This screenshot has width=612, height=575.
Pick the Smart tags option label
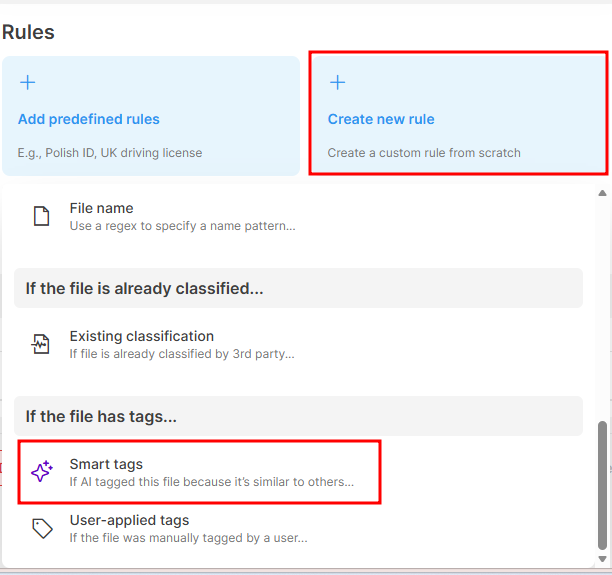click(x=106, y=464)
